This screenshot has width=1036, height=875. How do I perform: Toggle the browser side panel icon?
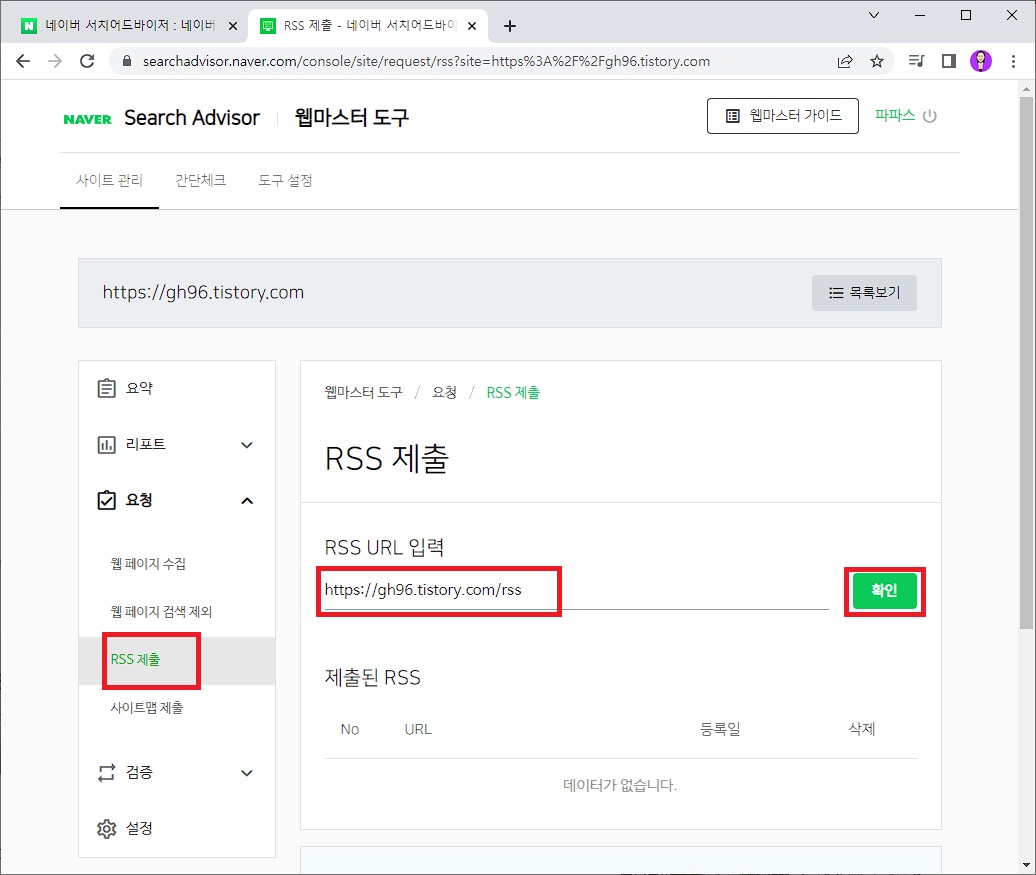click(949, 61)
